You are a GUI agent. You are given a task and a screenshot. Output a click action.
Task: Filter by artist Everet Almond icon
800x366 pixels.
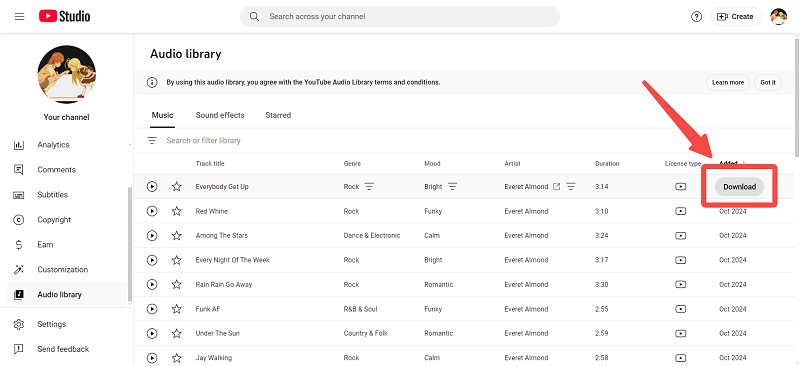point(571,187)
